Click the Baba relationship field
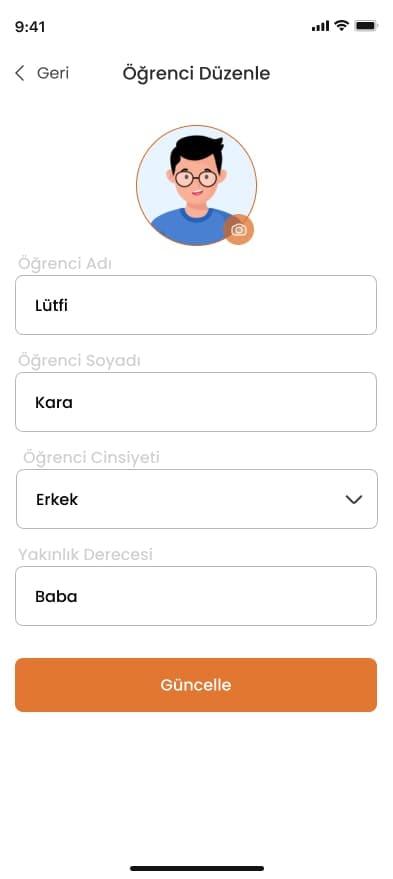This screenshot has height=879, width=393. coord(196,596)
